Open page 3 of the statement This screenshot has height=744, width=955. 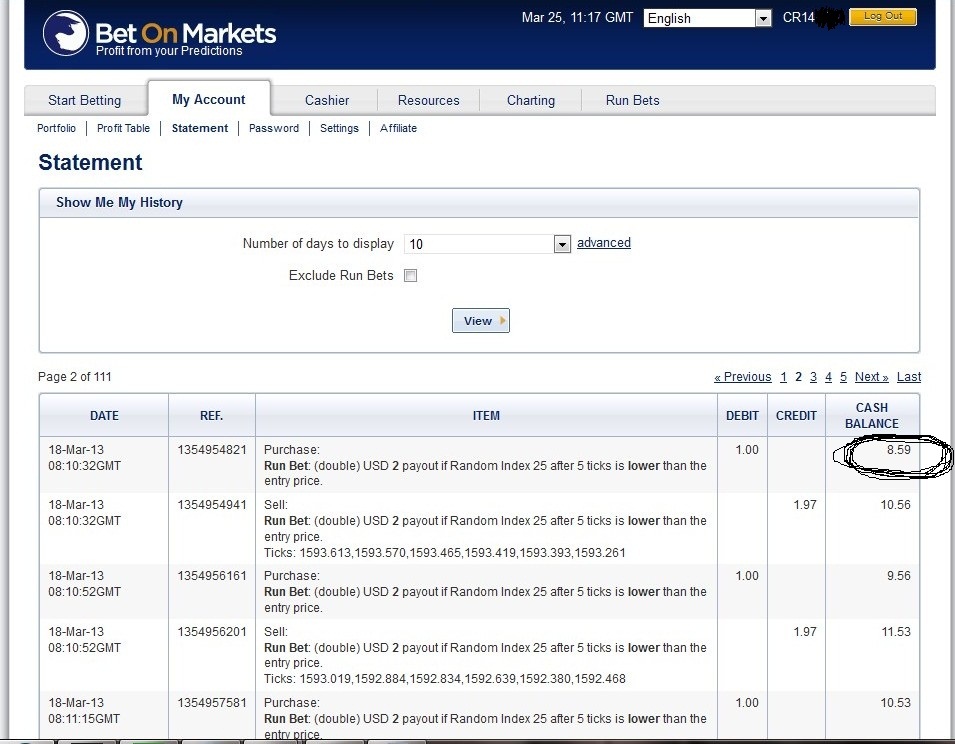click(813, 377)
